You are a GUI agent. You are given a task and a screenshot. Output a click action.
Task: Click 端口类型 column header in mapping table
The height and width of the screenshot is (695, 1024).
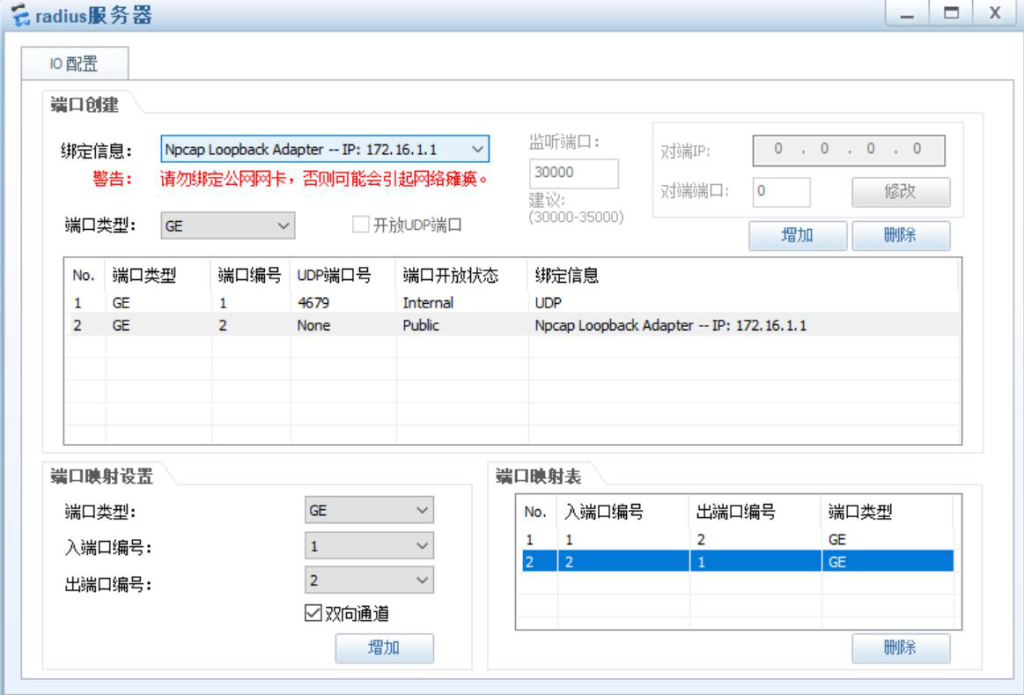[x=887, y=511]
